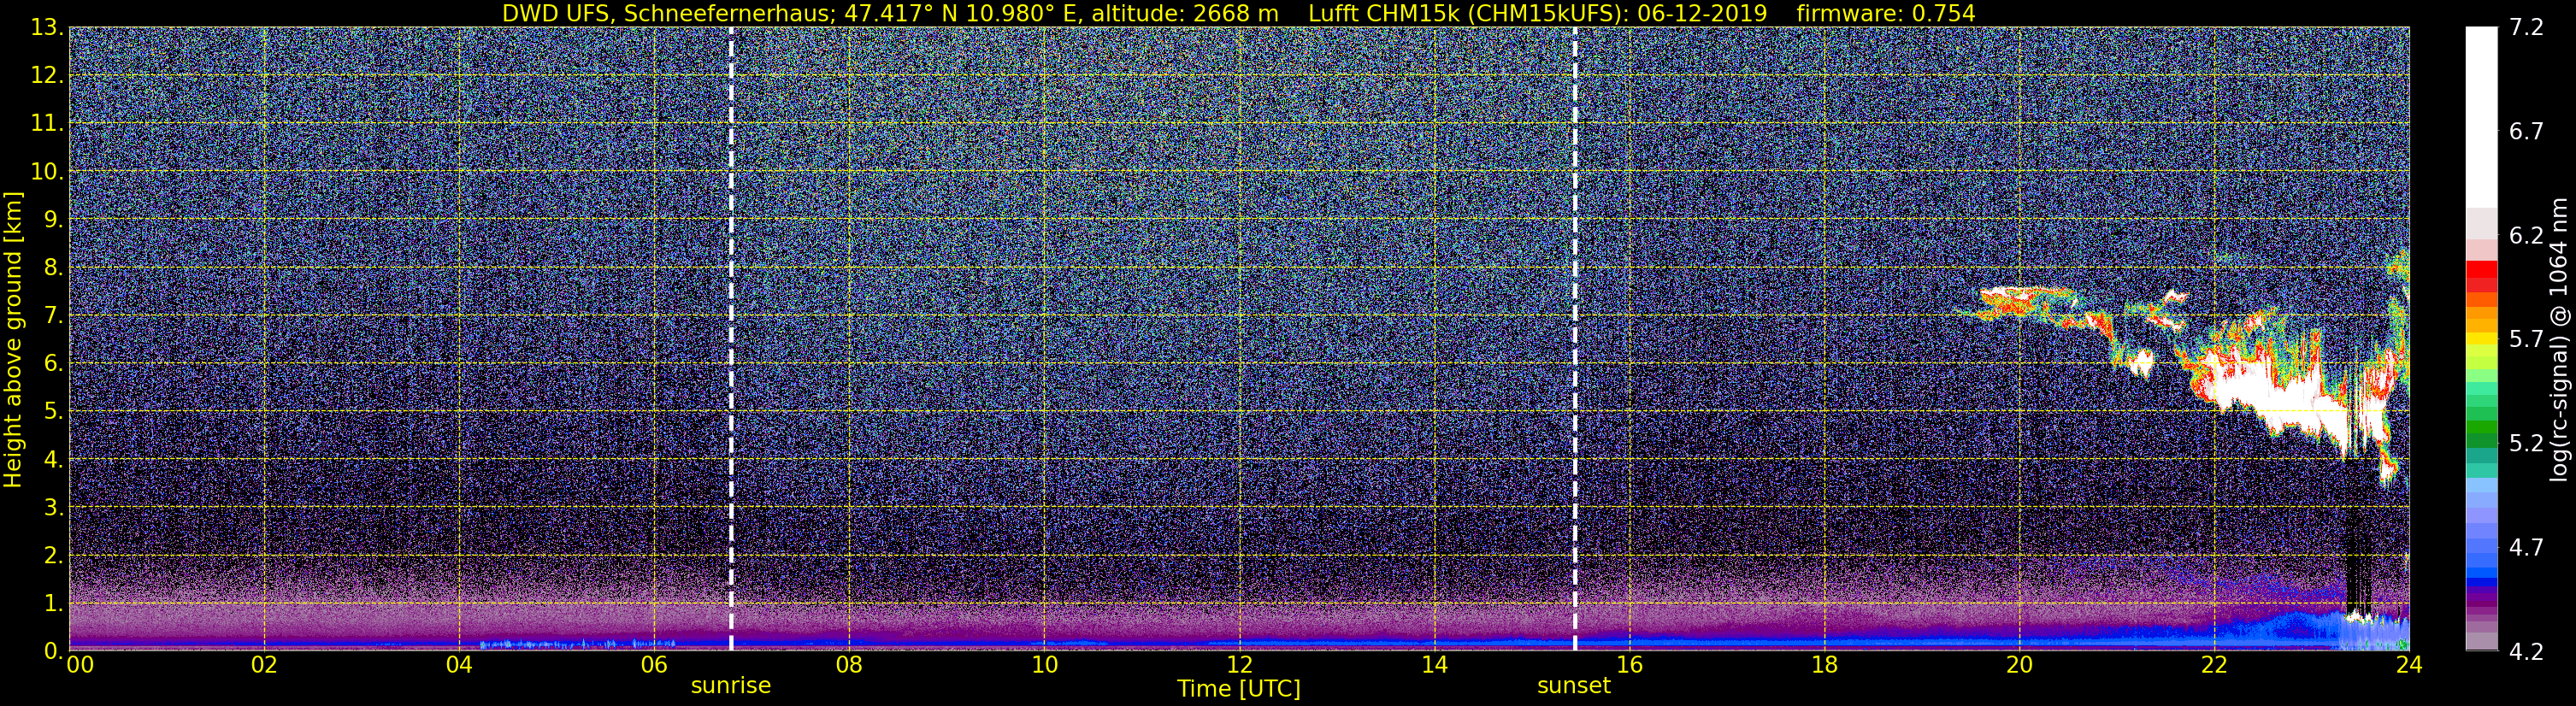Click the time axis tick label 14

tap(1434, 666)
